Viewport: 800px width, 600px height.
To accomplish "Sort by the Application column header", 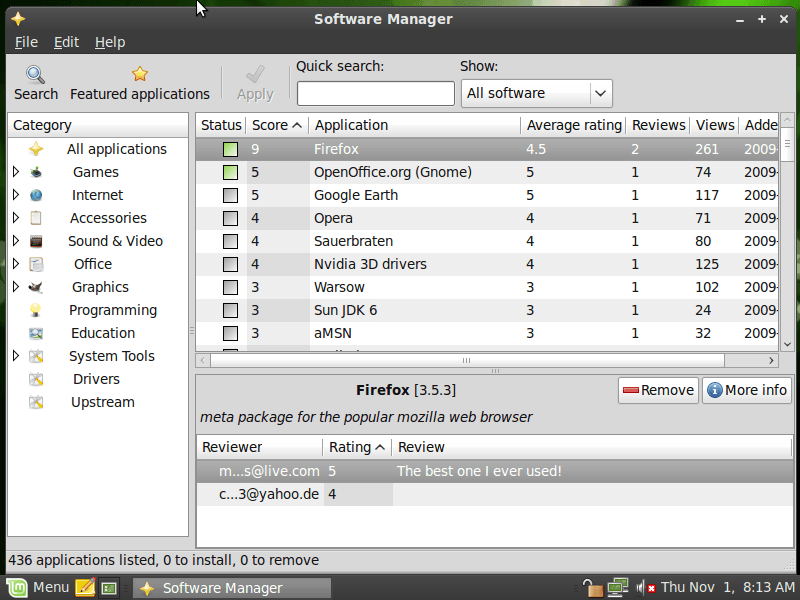I will click(x=415, y=125).
